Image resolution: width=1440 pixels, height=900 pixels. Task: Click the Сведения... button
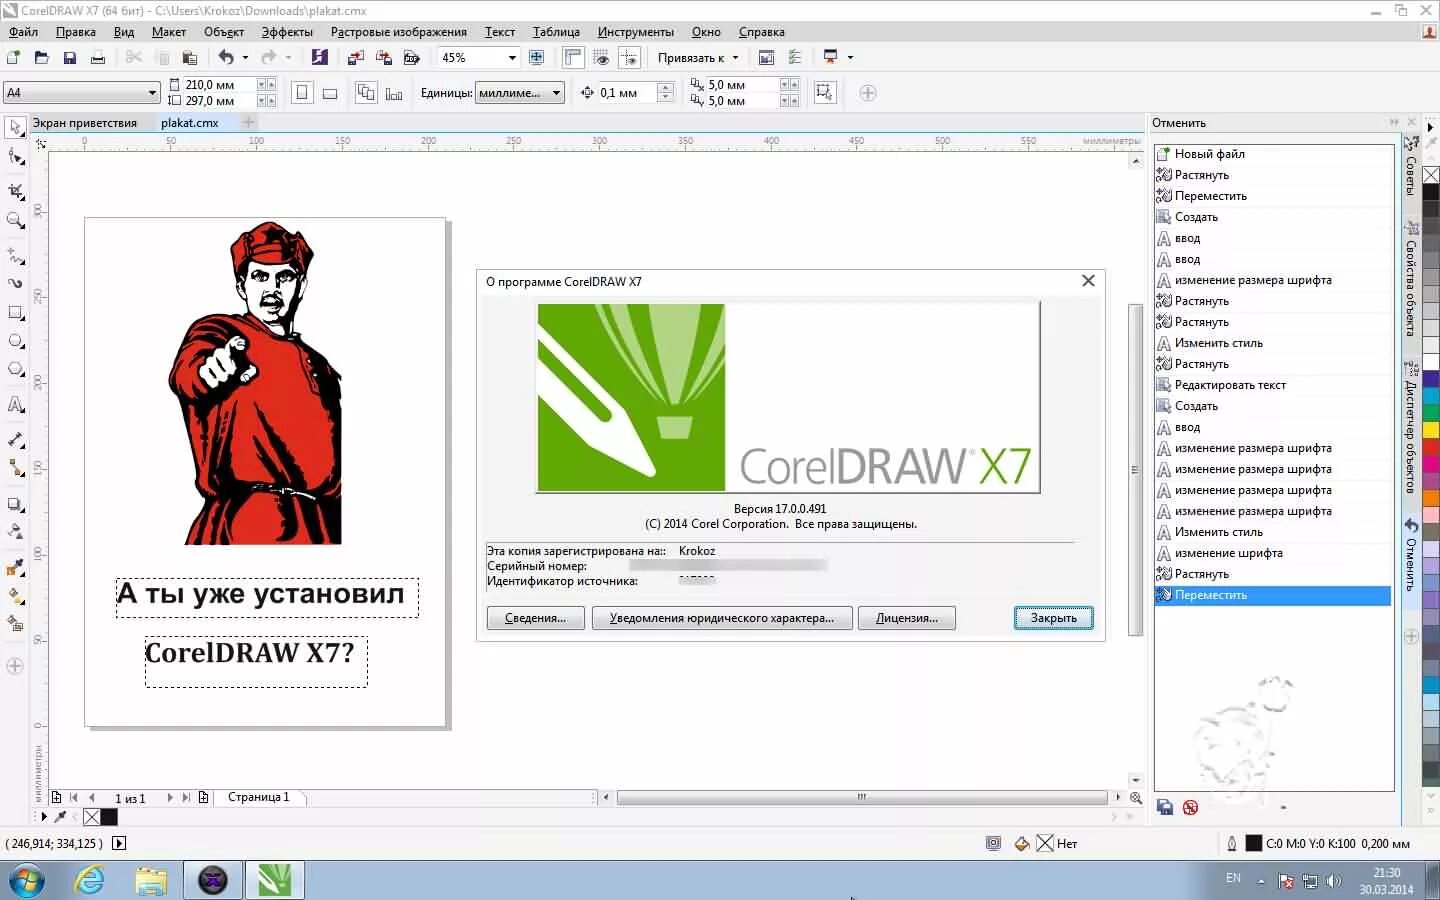536,618
